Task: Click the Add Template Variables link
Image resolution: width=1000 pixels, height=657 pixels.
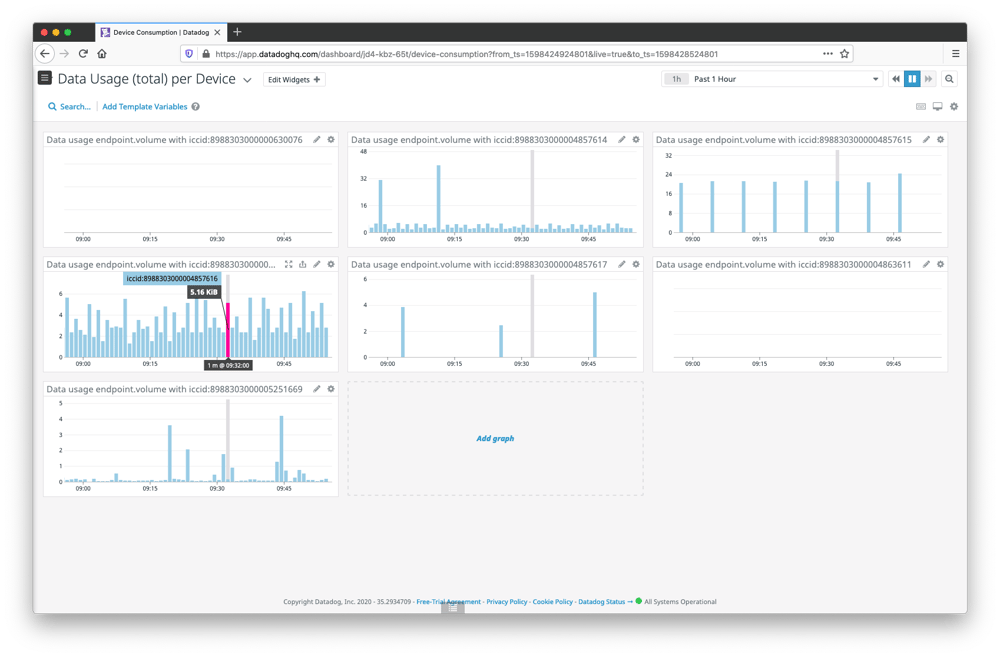Action: tap(144, 106)
